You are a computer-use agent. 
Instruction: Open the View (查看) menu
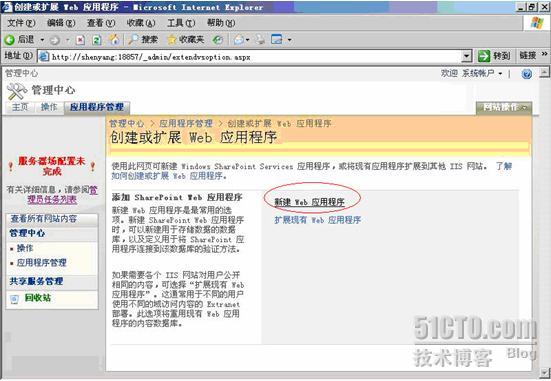pyautogui.click(x=101, y=23)
